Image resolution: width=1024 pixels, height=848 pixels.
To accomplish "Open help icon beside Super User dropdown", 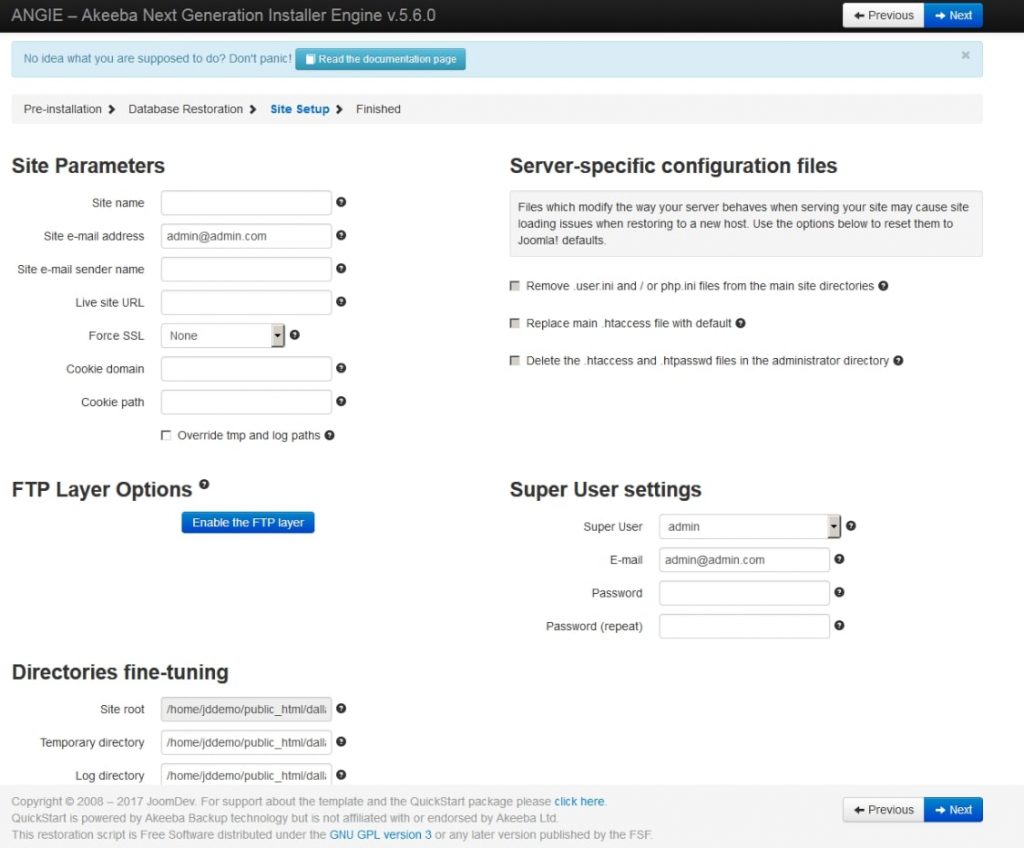I will (x=849, y=526).
